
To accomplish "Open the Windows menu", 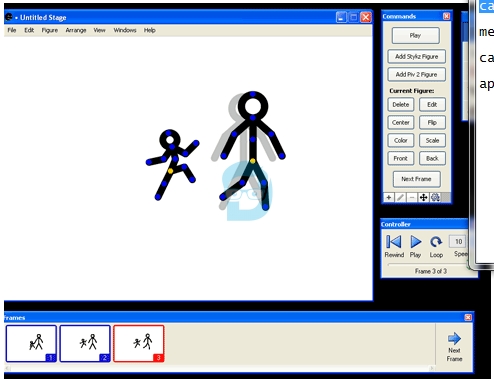I will point(125,30).
